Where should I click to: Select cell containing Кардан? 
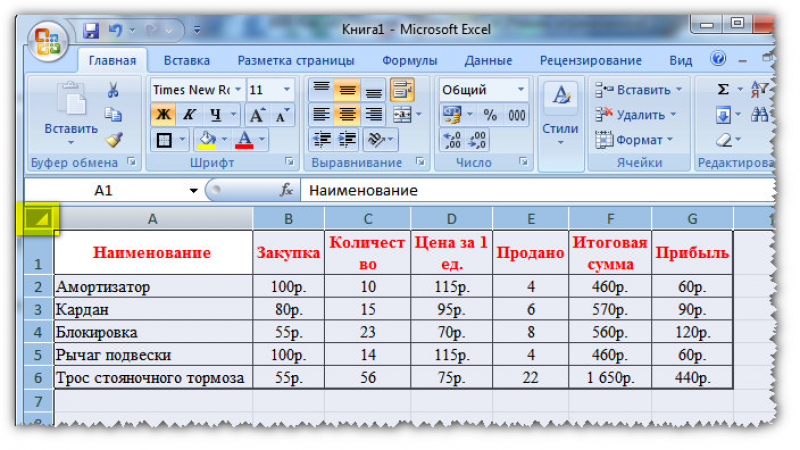[154, 310]
